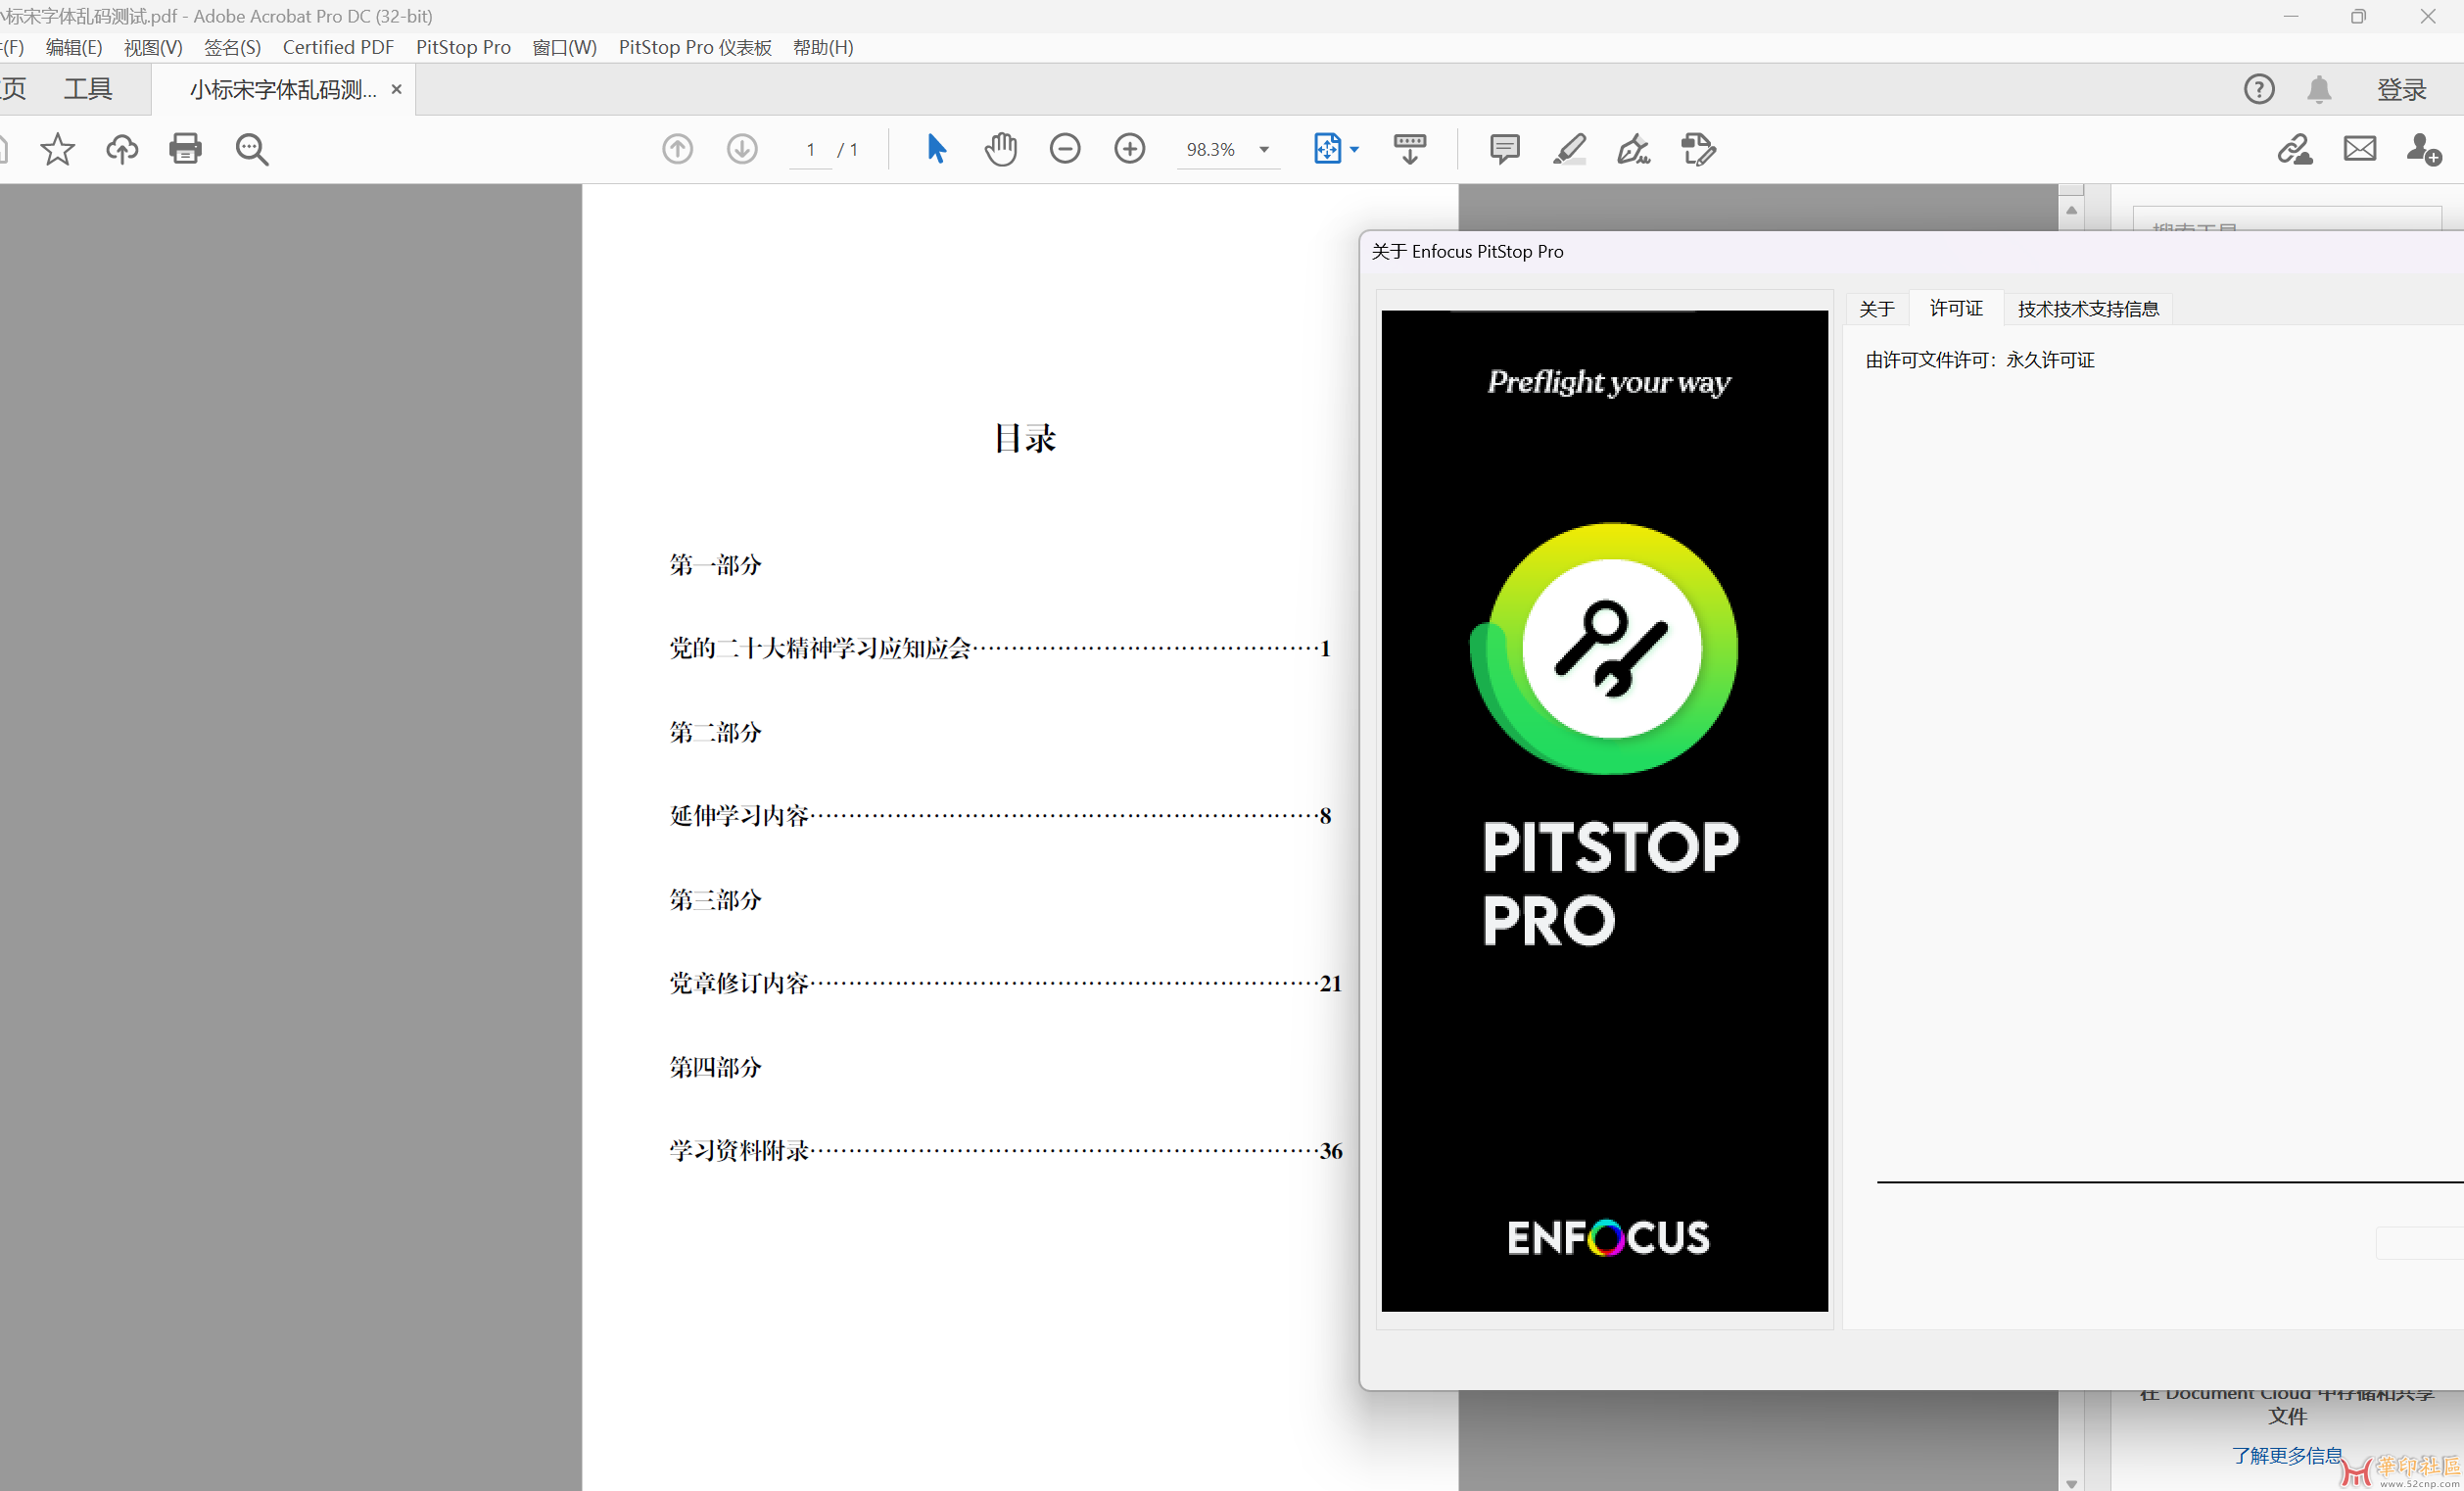
Task: Open the 签名(S) menu
Action: (x=232, y=47)
